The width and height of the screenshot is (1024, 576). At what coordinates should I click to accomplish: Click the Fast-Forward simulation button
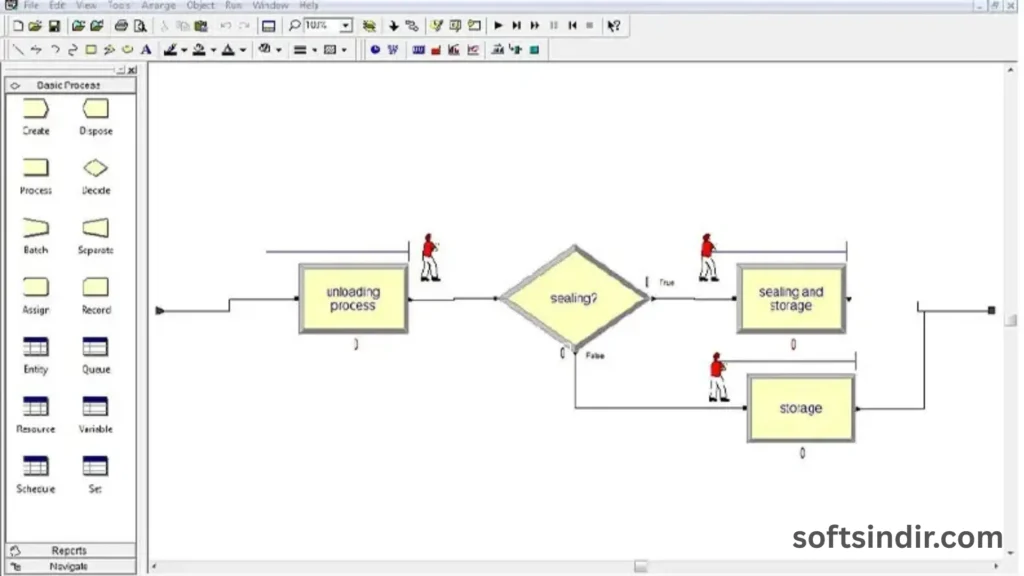tap(535, 25)
